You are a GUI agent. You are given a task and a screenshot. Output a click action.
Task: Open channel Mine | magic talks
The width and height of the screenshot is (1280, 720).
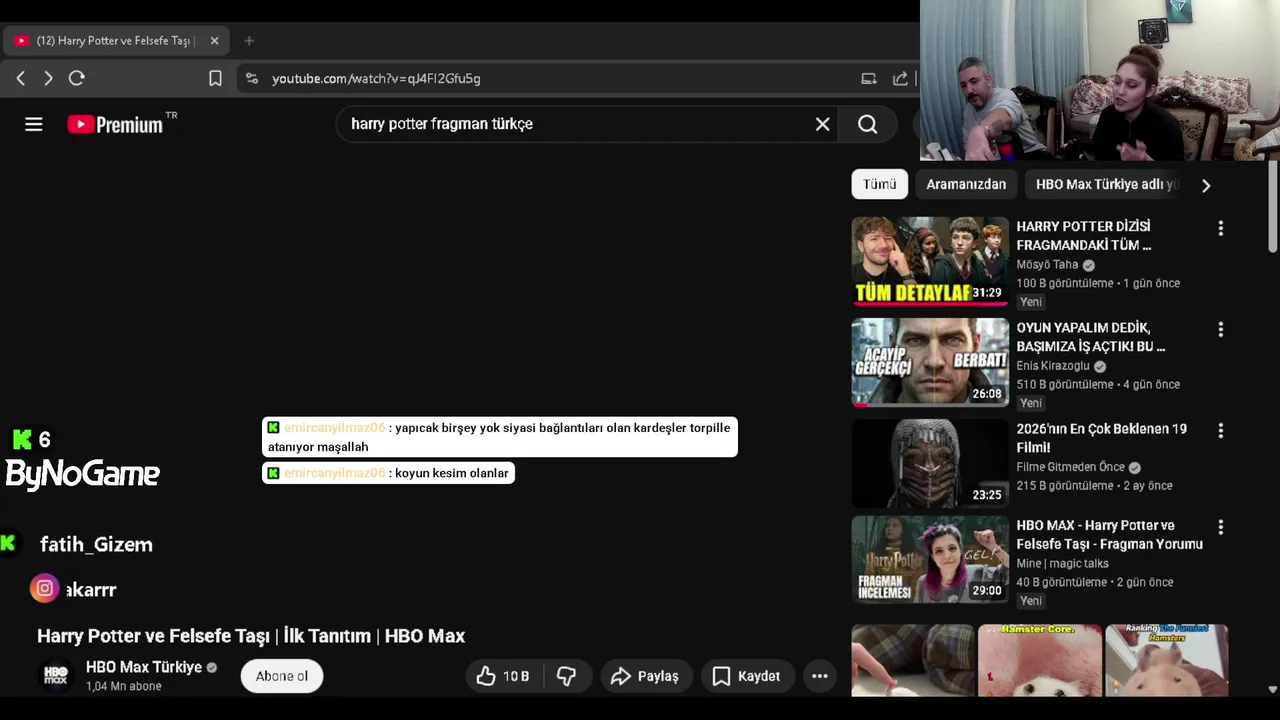pyautogui.click(x=1062, y=563)
